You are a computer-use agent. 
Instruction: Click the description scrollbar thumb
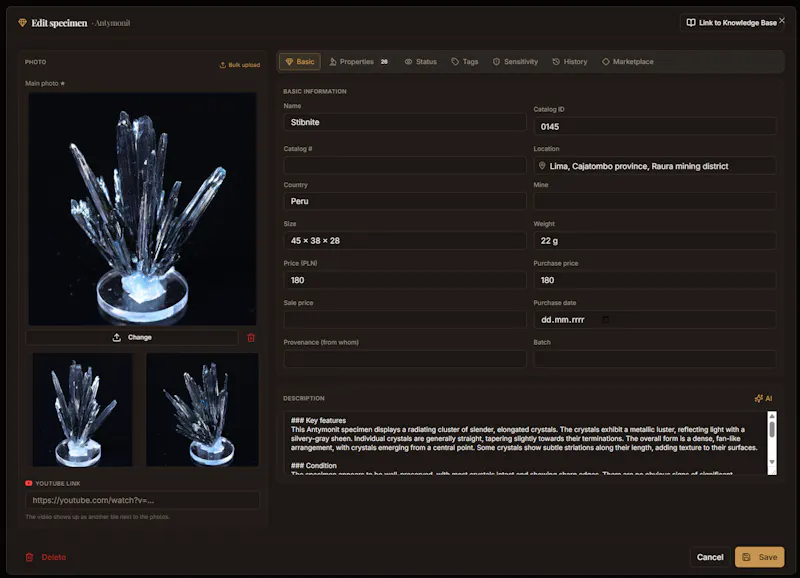tap(772, 429)
